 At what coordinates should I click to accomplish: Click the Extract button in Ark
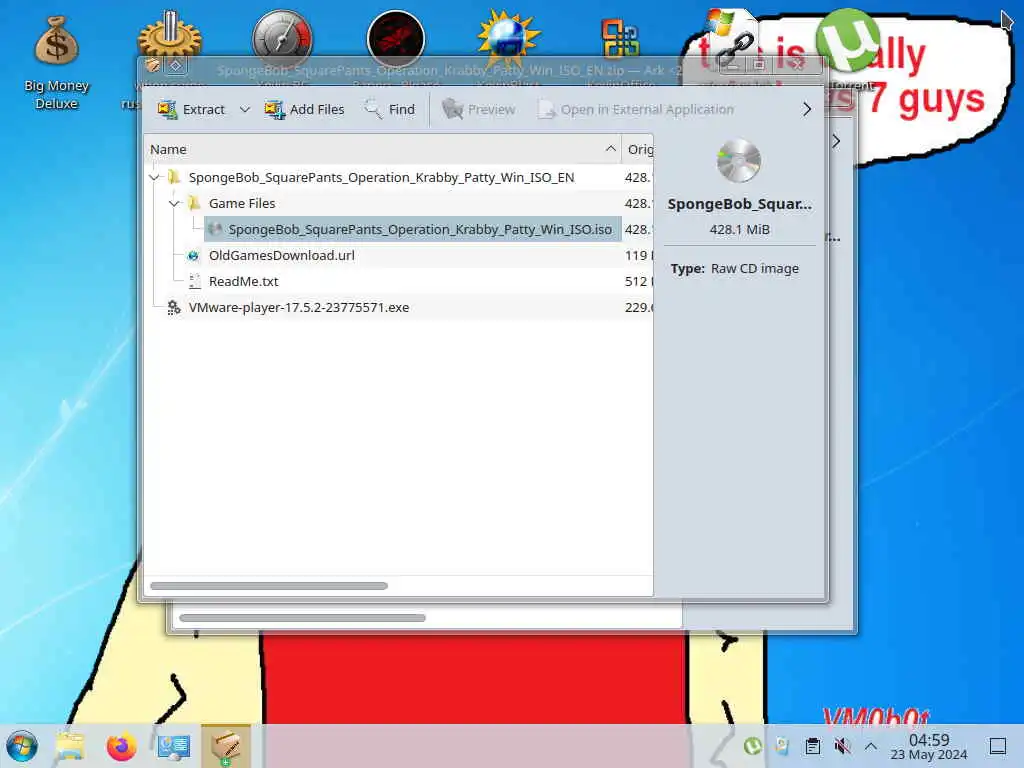tap(191, 110)
